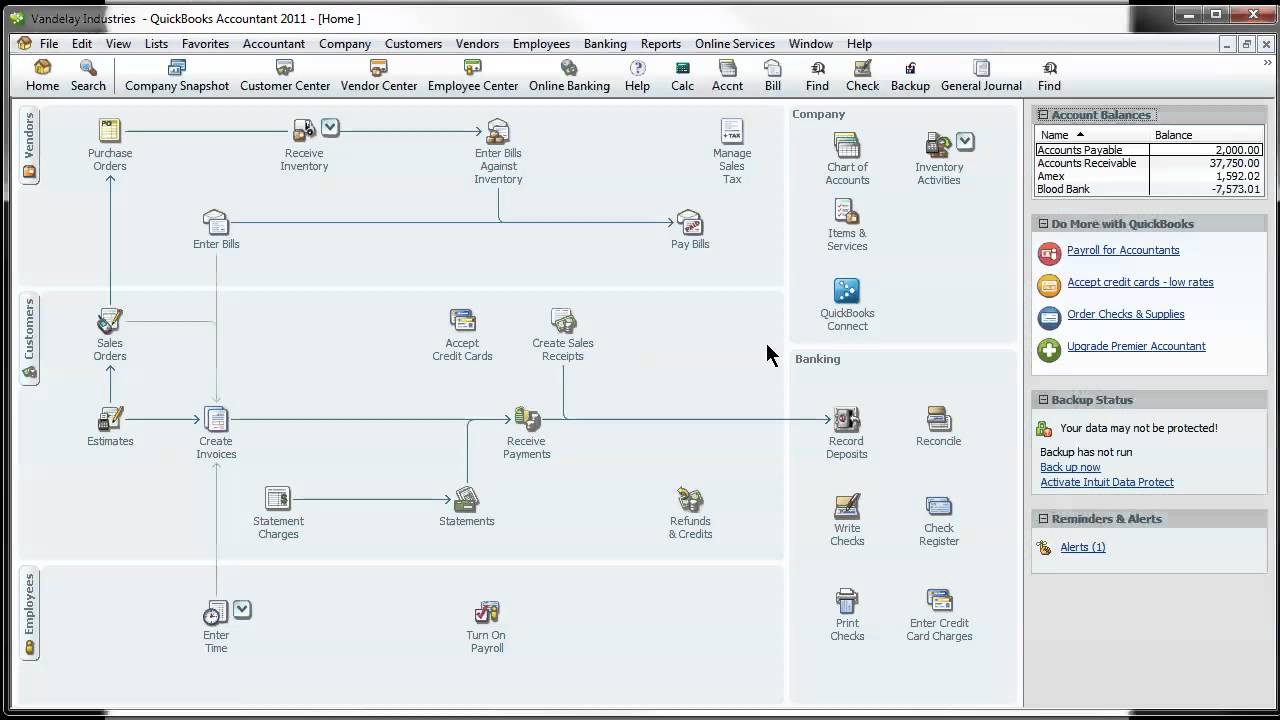The height and width of the screenshot is (720, 1280).
Task: Open Pay Bills icon
Action: [x=690, y=222]
